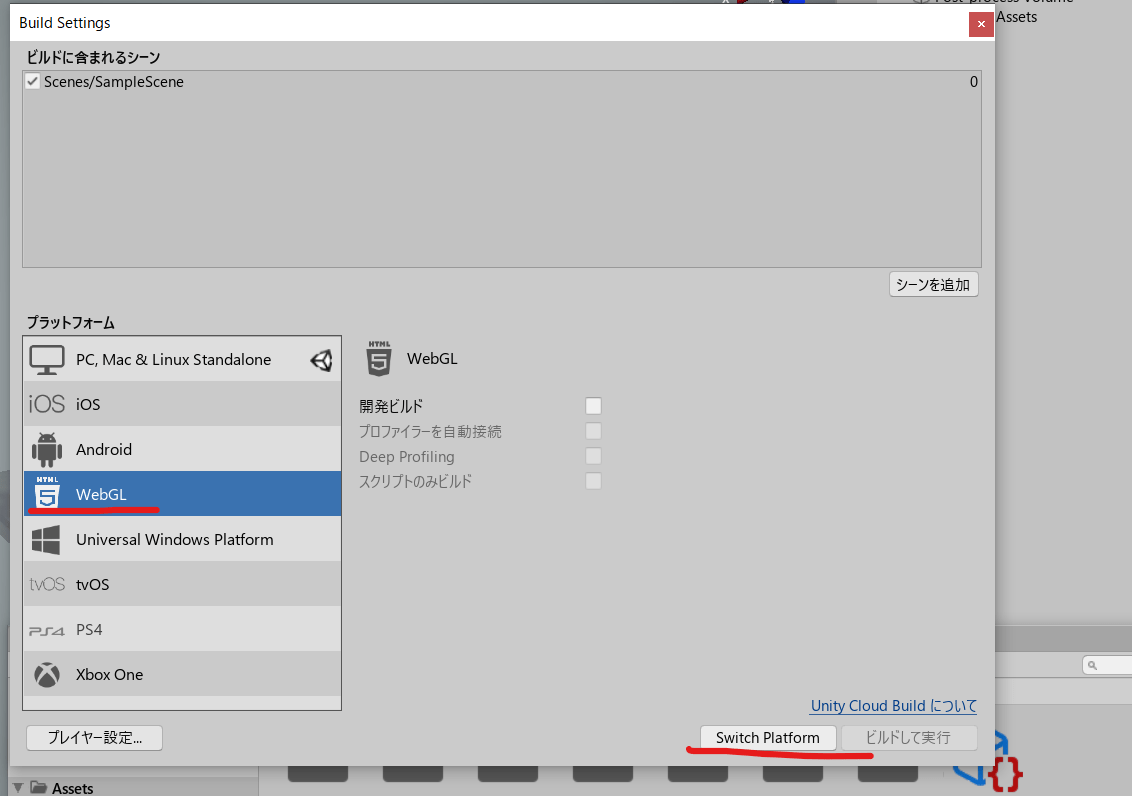The height and width of the screenshot is (796, 1132).
Task: Enable the 開発ビルド checkbox
Action: pyautogui.click(x=593, y=406)
